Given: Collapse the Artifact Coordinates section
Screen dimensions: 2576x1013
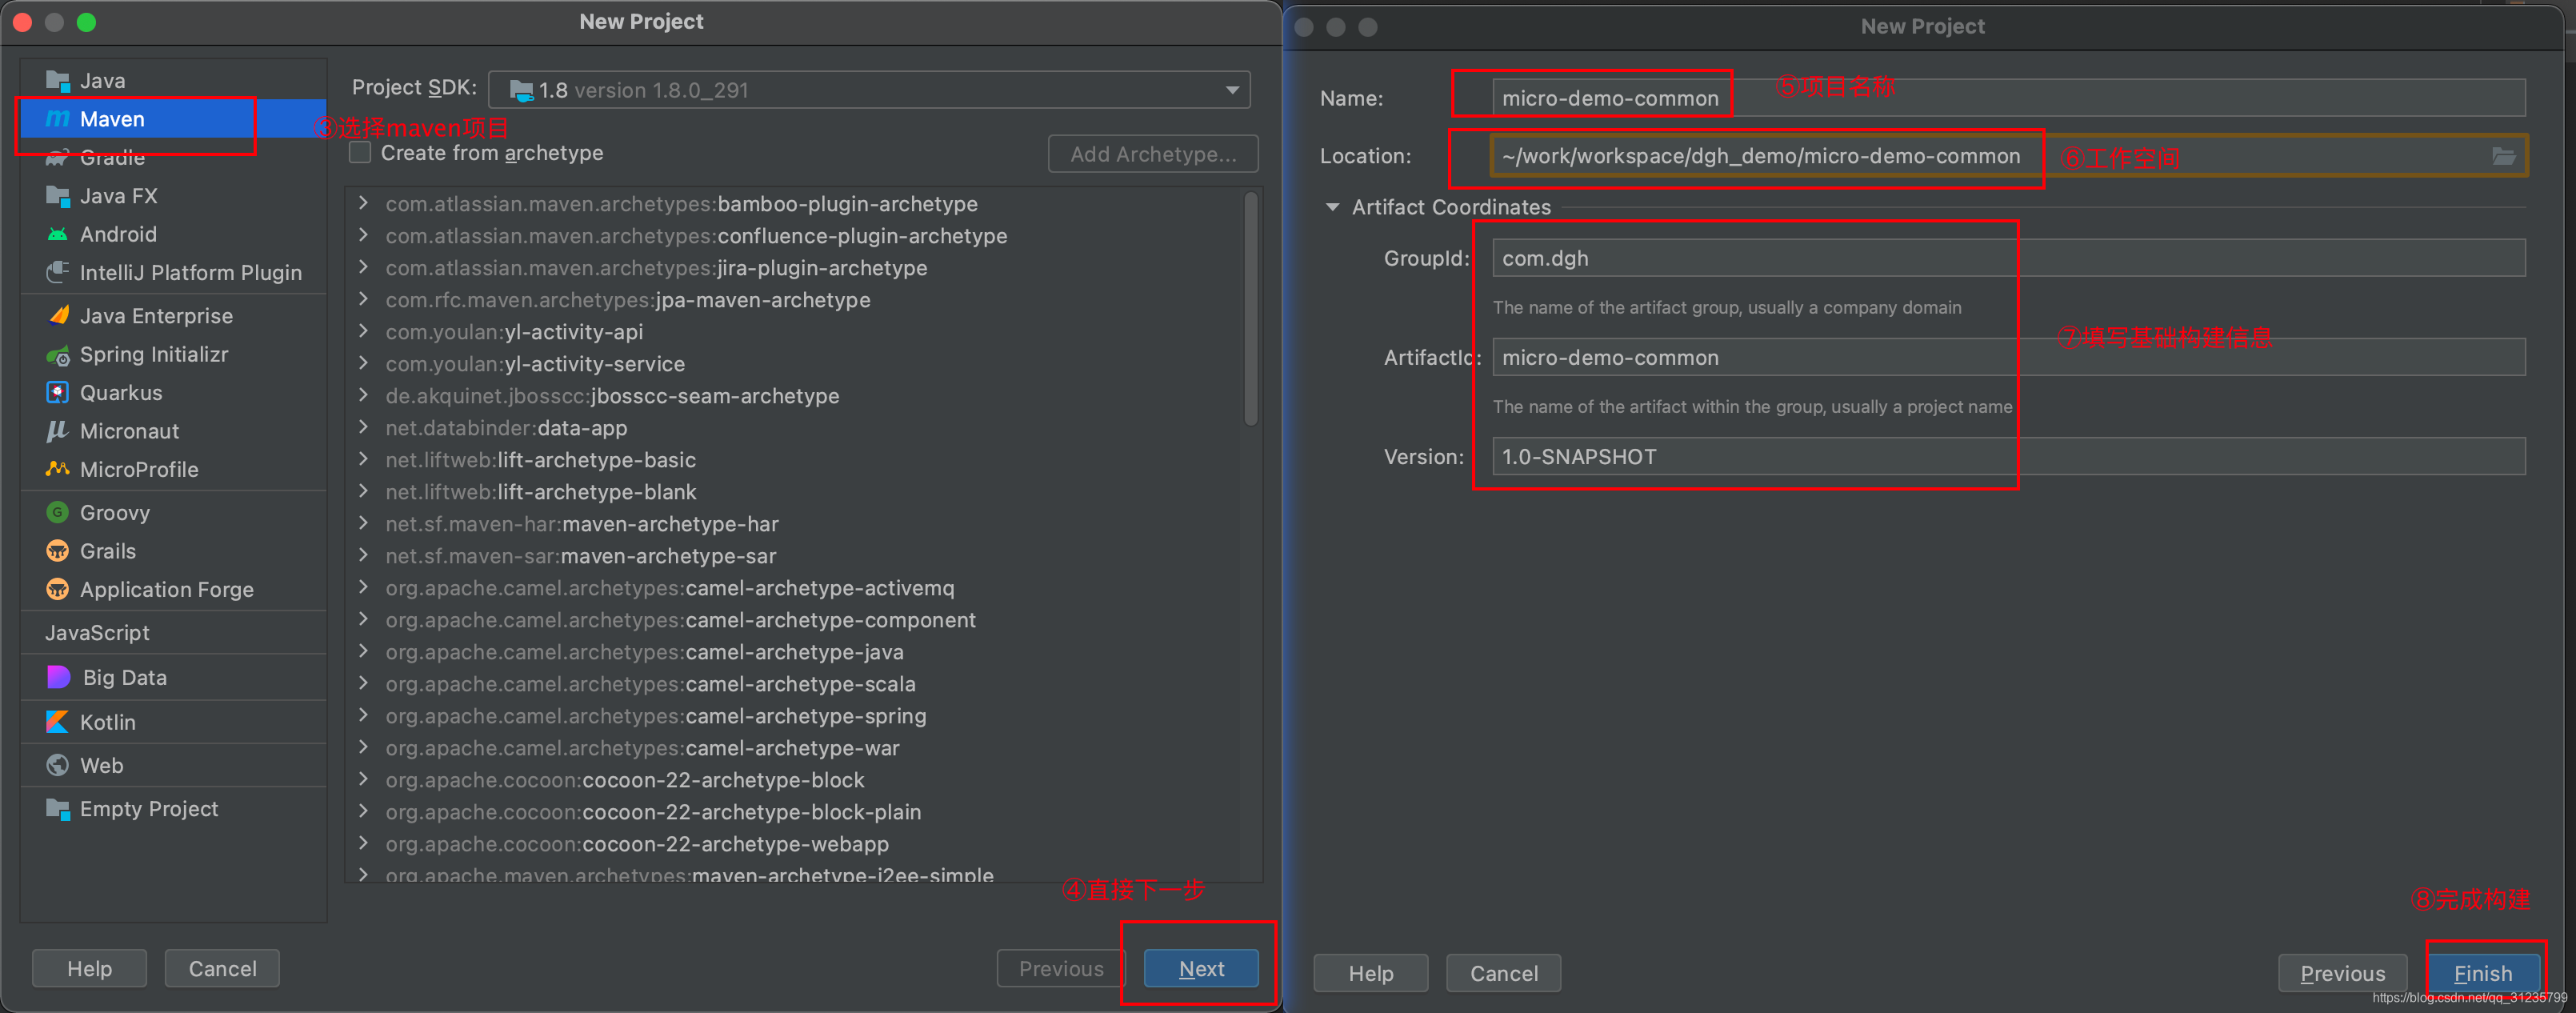Looking at the screenshot, I should coord(1332,207).
